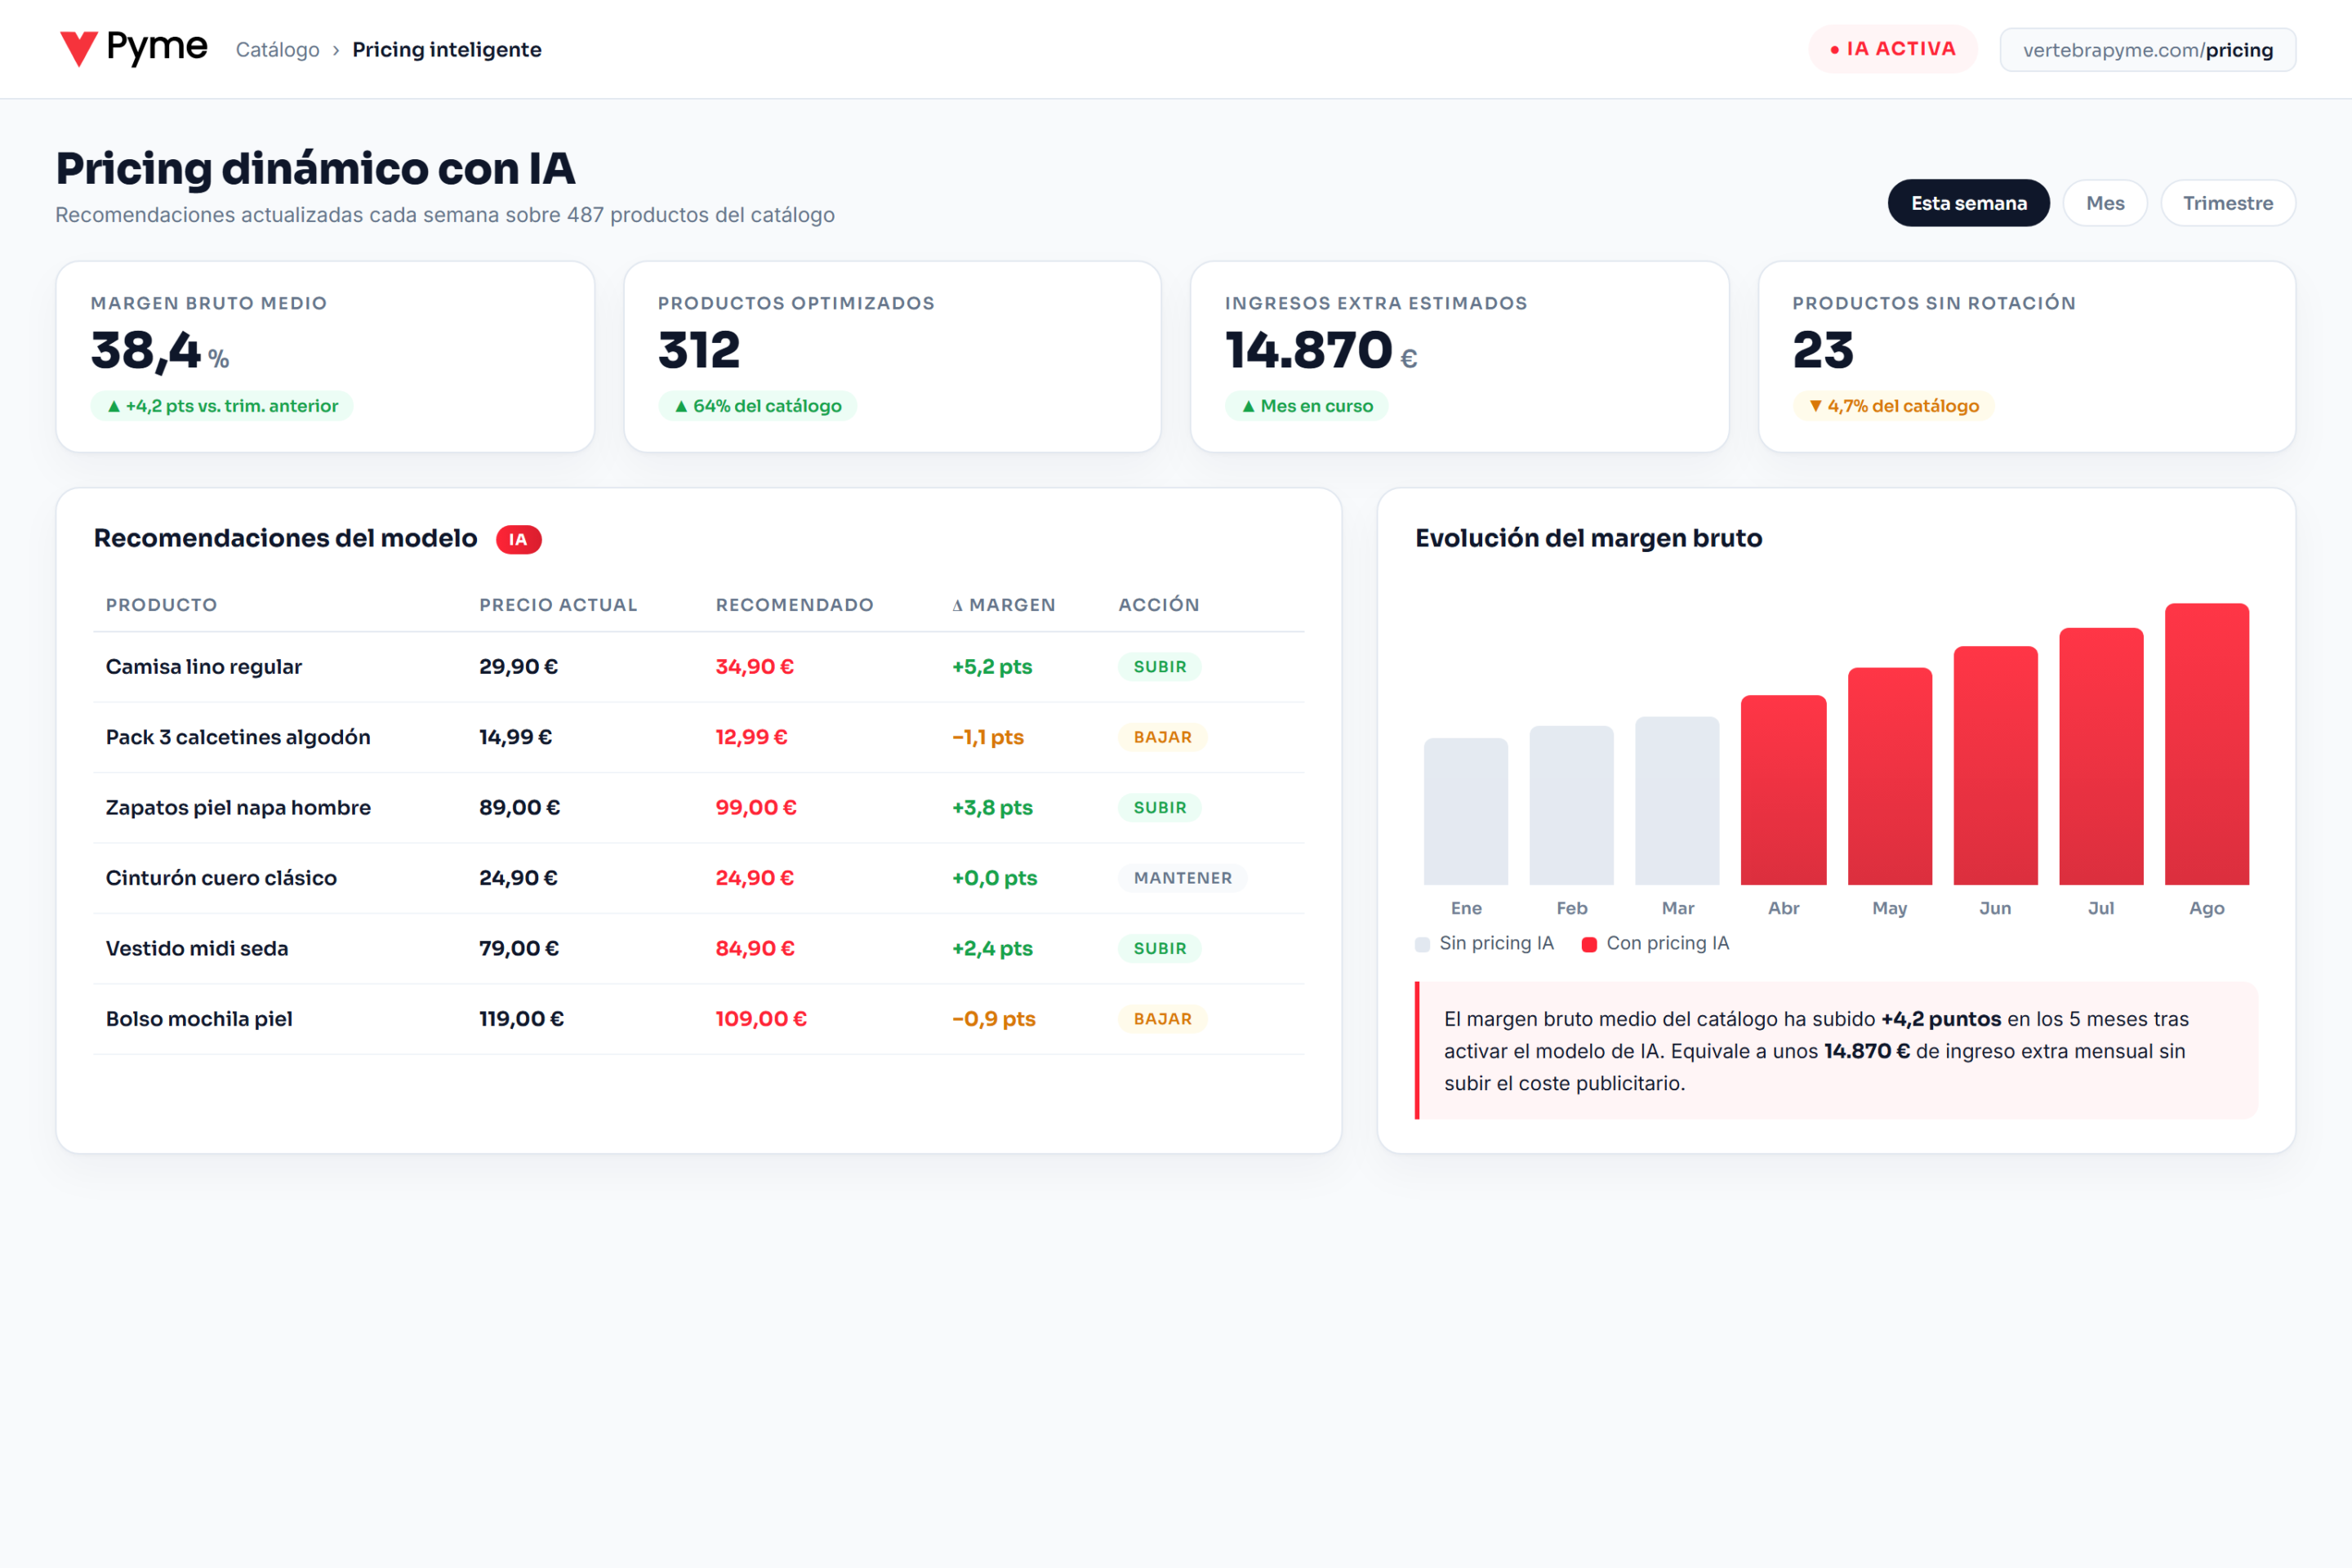The width and height of the screenshot is (2352, 1568).
Task: Click the IA ACTIVA status badge
Action: pos(1892,49)
